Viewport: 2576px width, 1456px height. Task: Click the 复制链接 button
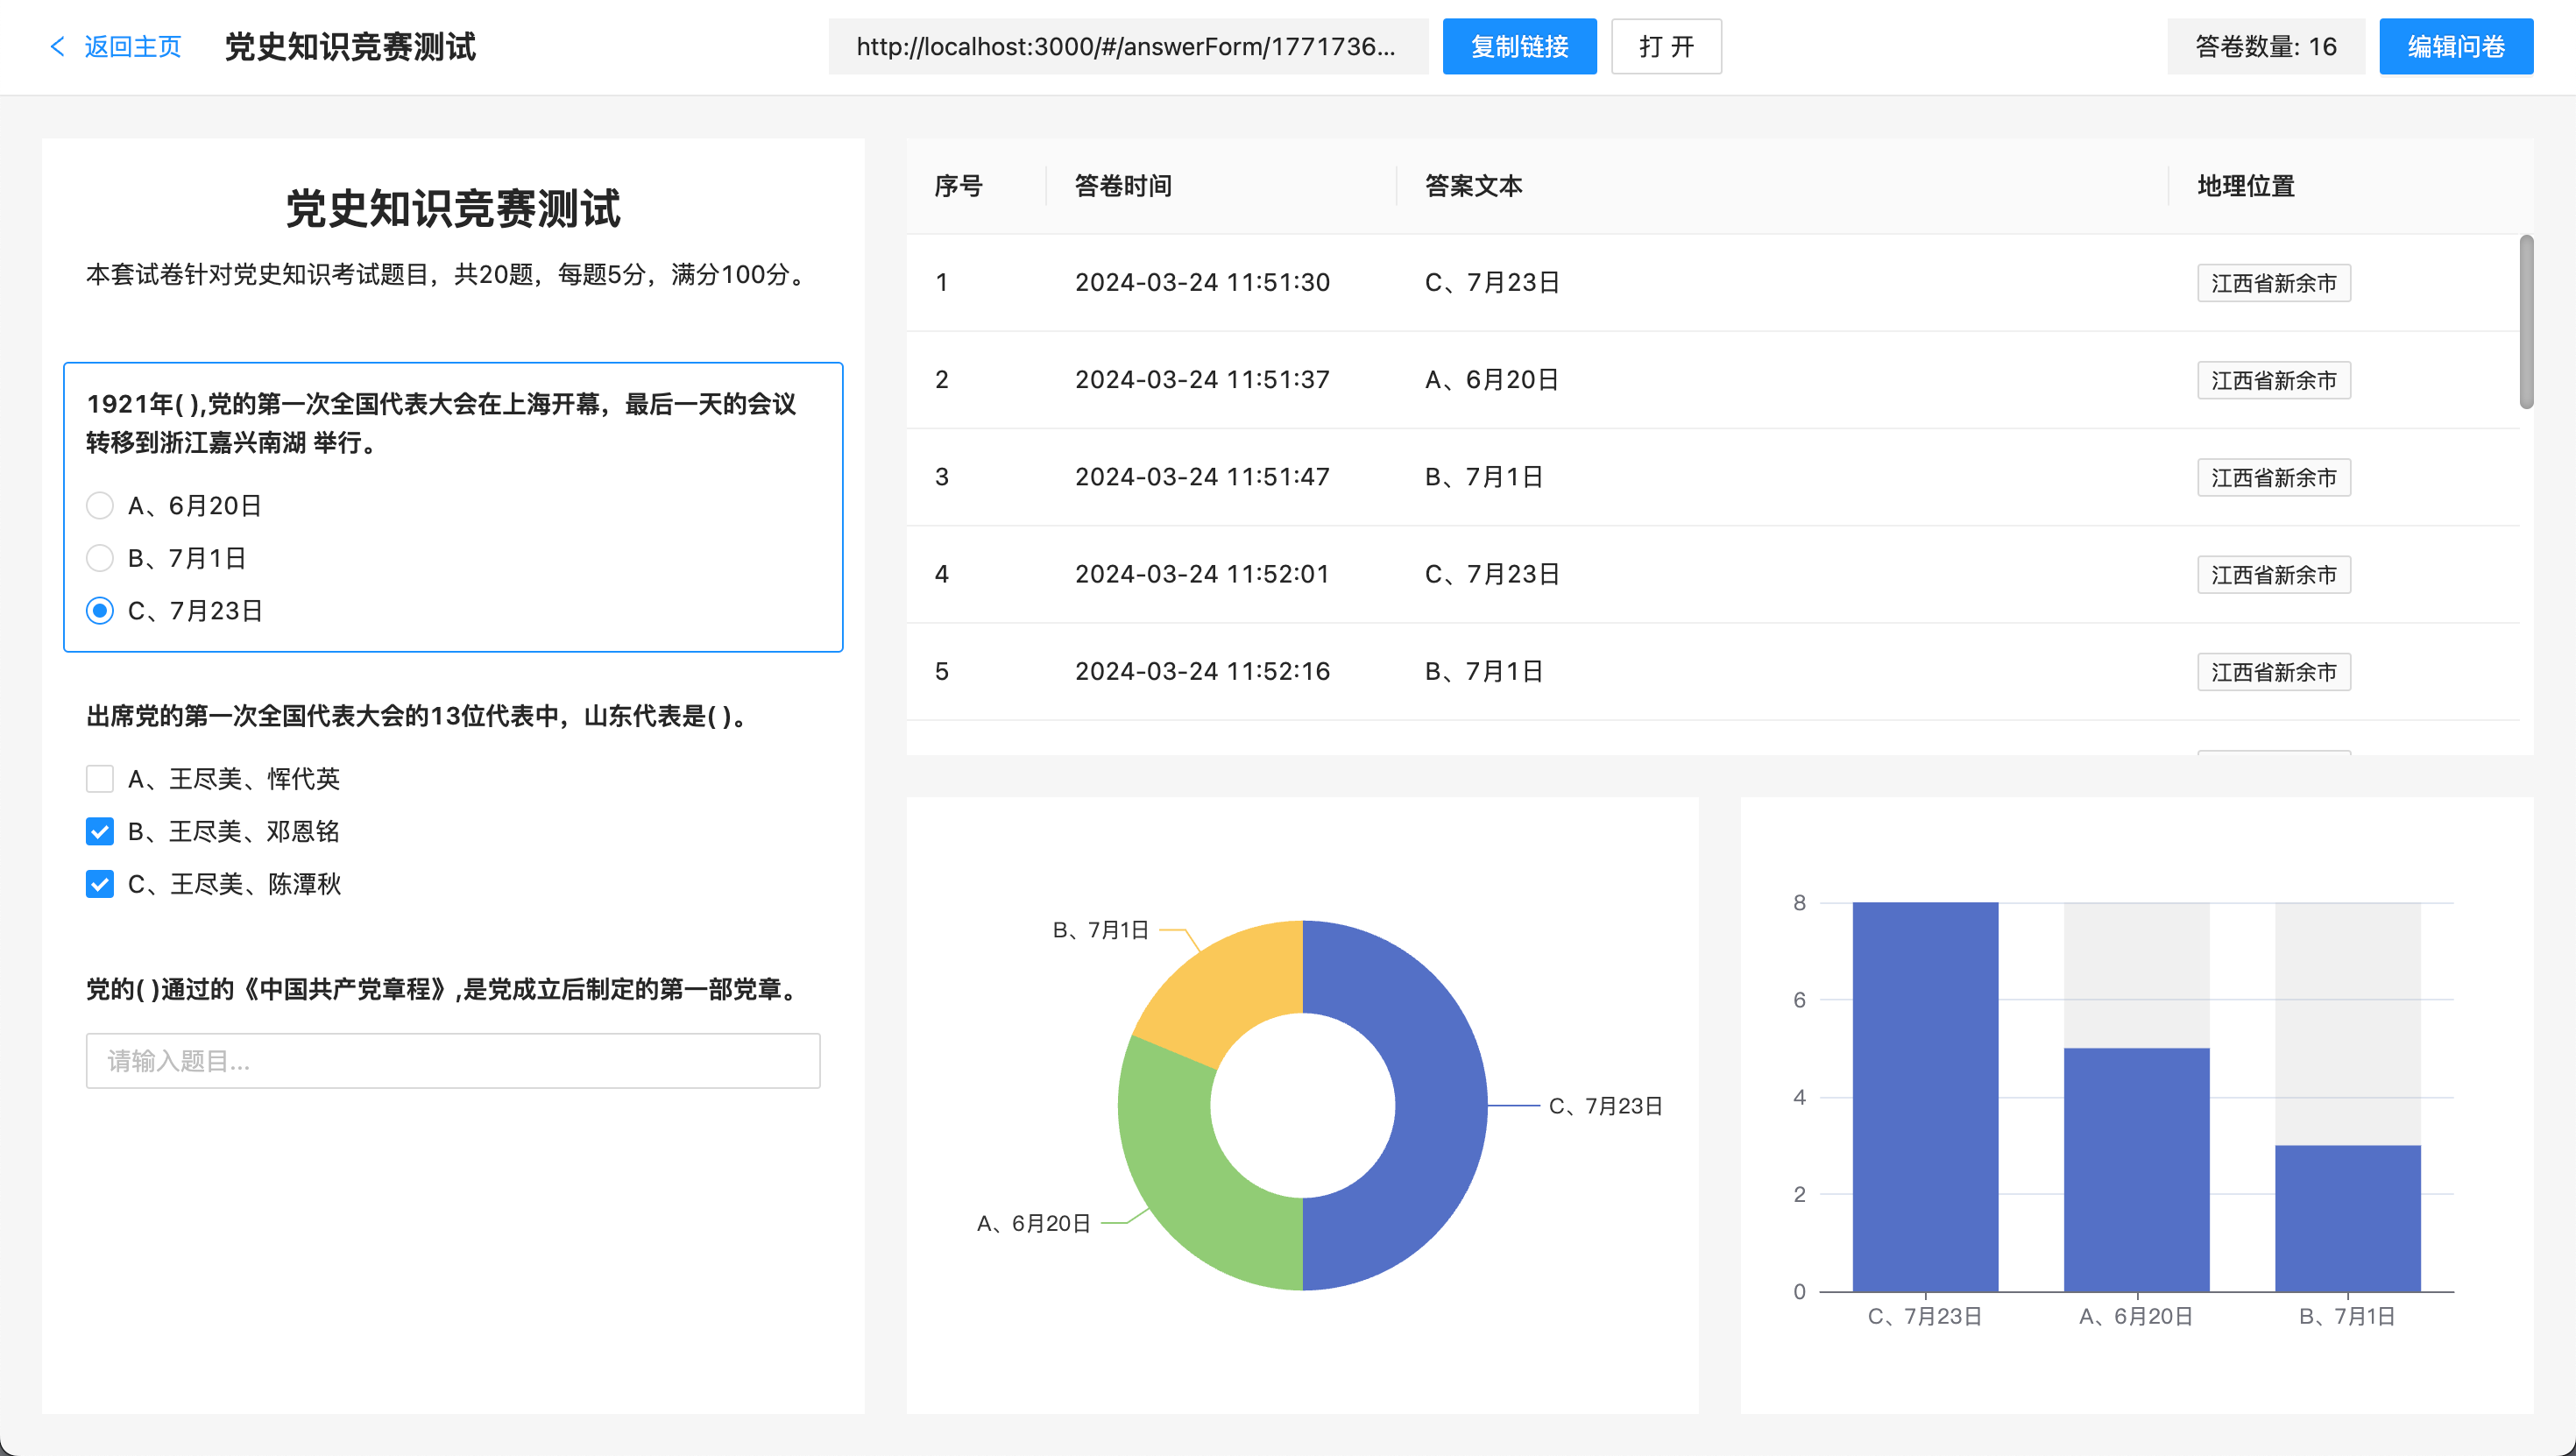click(x=1518, y=47)
